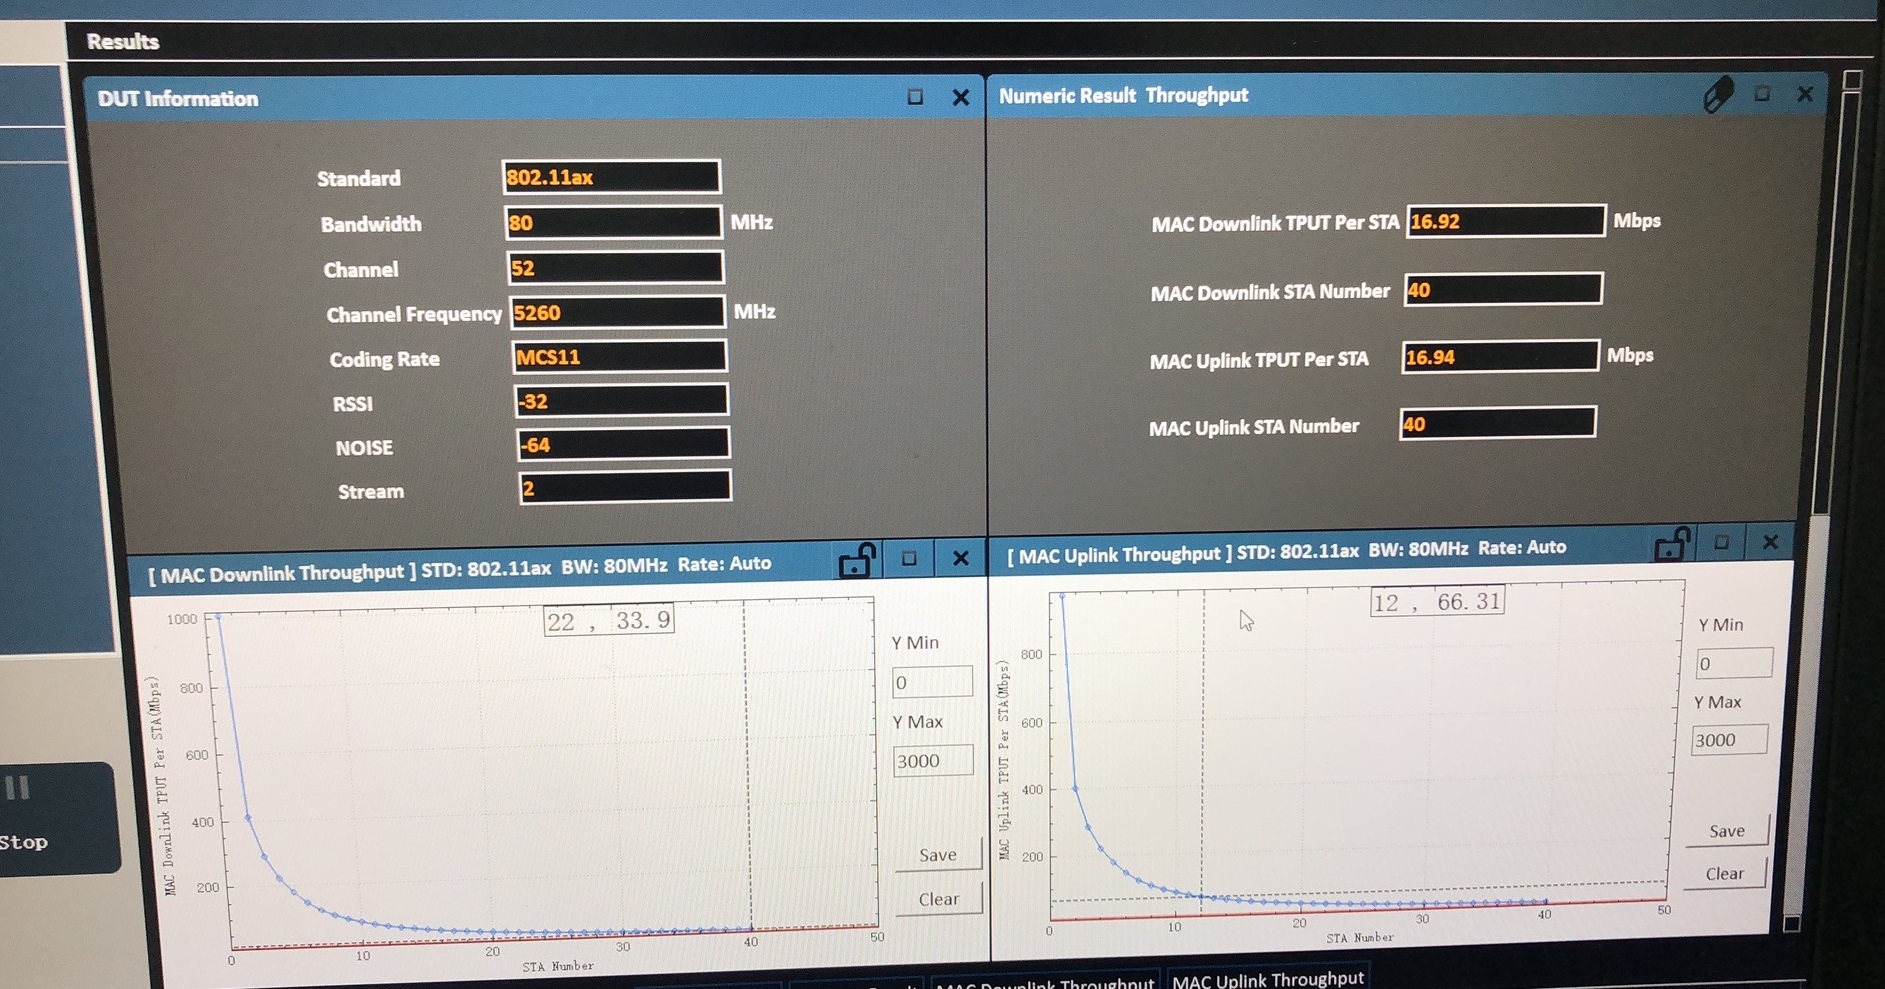Click the MAC Downlink STA Number value field
Screen dimensions: 1885x989
(1503, 289)
